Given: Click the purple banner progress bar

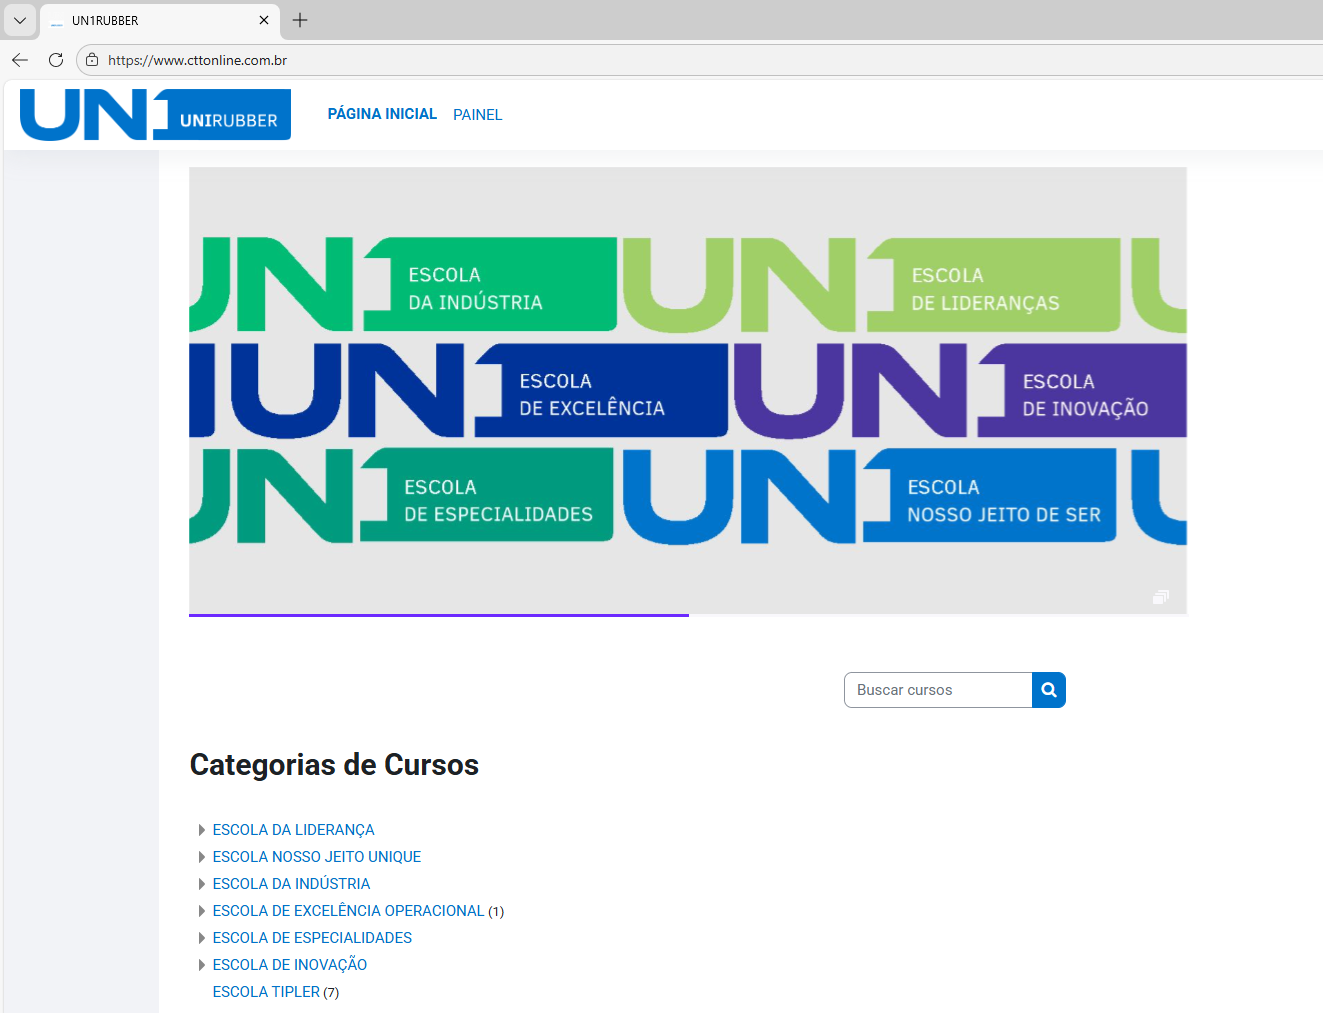Looking at the screenshot, I should click(438, 615).
